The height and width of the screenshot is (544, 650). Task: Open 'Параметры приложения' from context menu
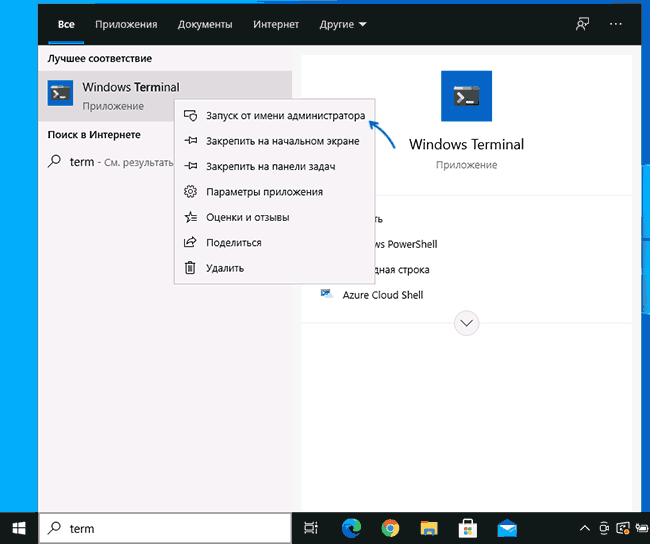[x=274, y=192]
